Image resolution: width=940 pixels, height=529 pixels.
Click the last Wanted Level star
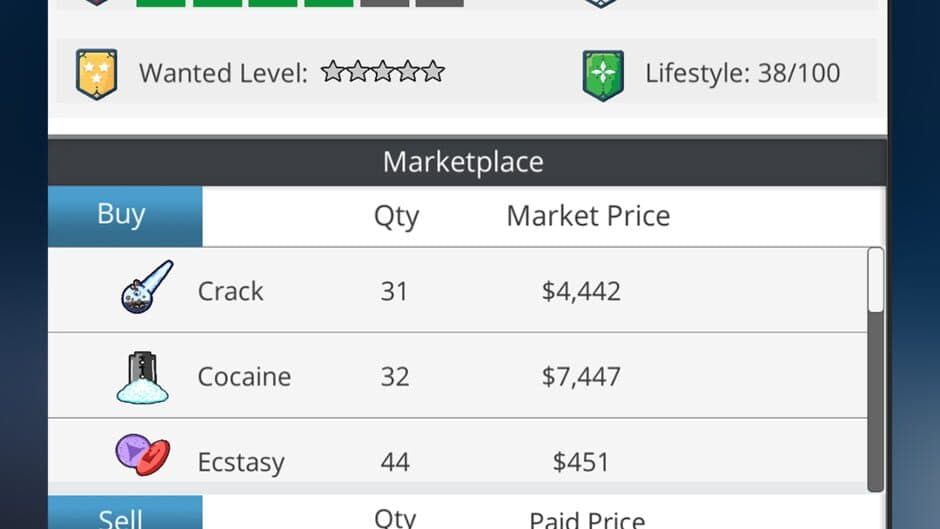[x=433, y=72]
